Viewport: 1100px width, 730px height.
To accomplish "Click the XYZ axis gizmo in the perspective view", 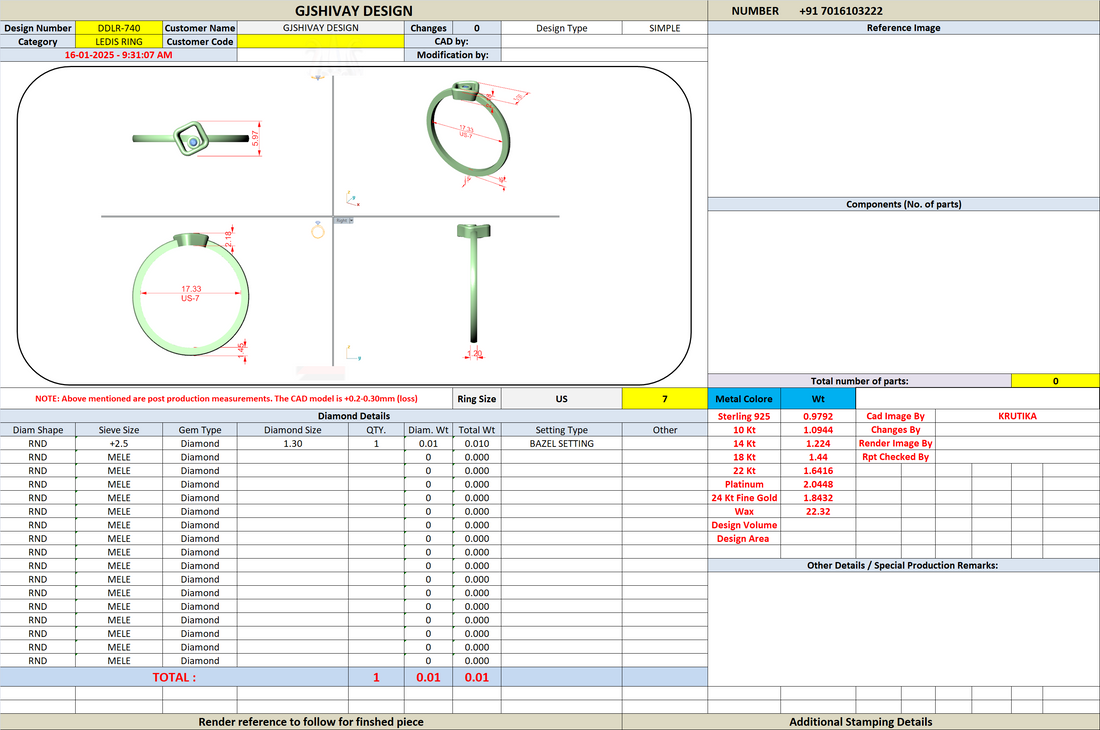I will coord(352,199).
